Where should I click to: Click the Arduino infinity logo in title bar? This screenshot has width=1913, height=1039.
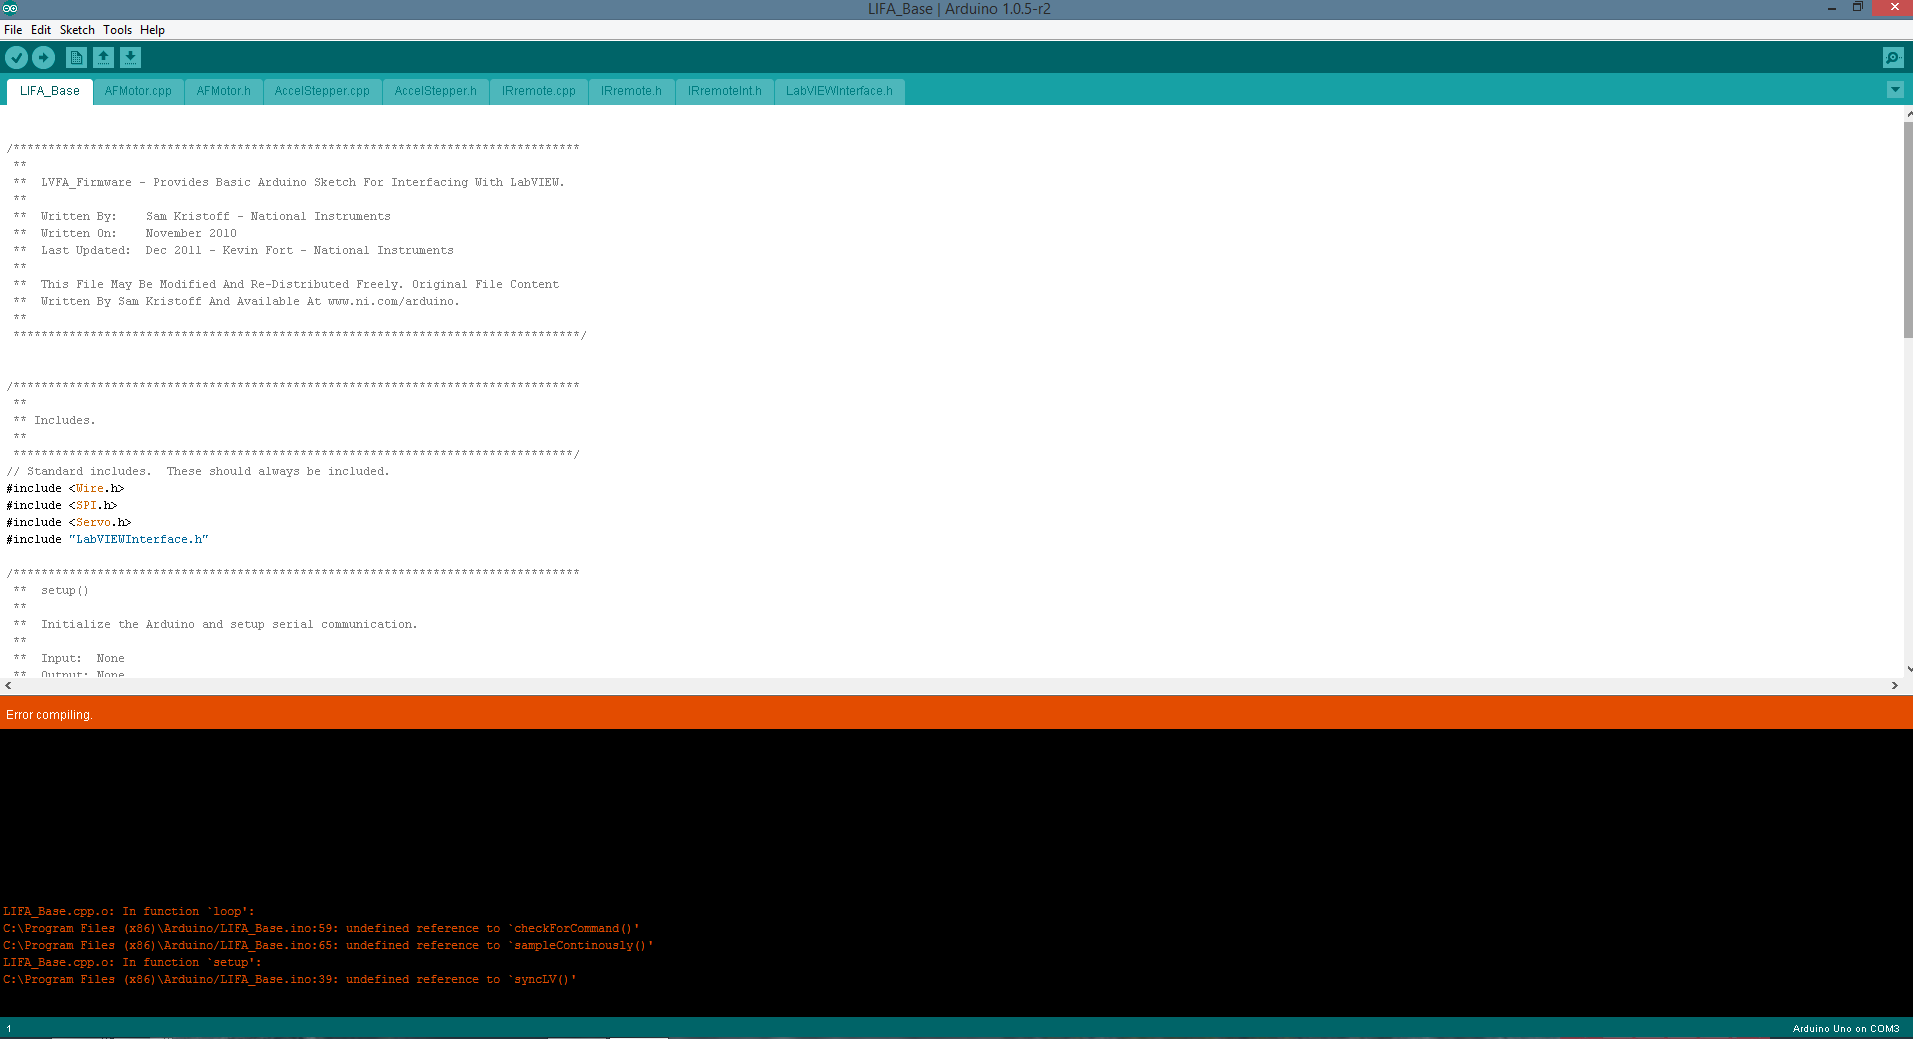point(10,8)
